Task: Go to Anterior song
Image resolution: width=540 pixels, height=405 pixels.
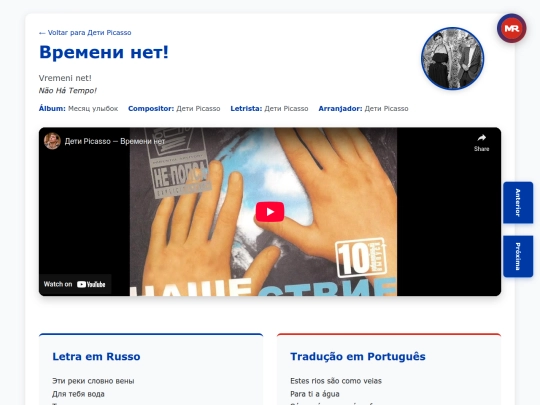Action: (x=518, y=202)
